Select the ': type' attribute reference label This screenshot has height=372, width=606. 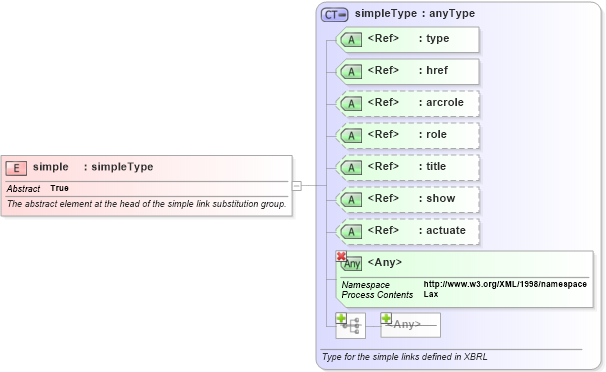434,39
